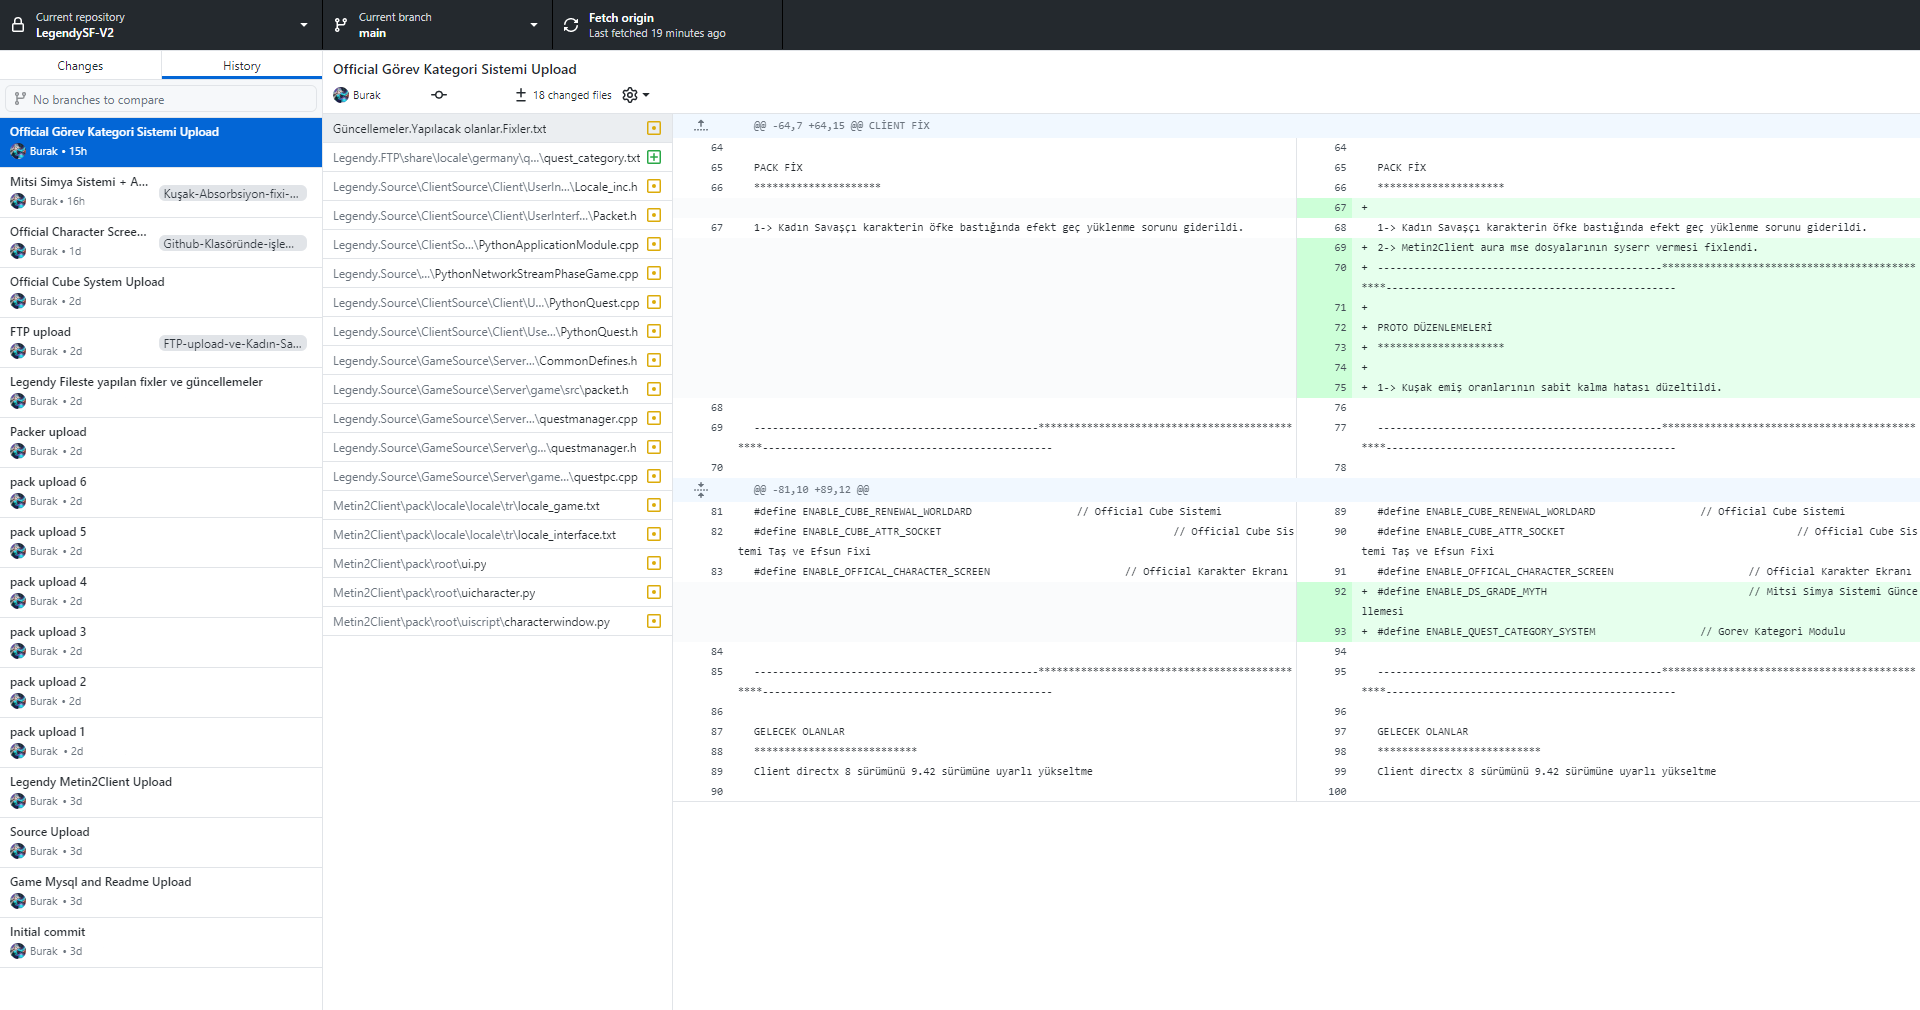Open file game\src\packet.h

[497, 389]
